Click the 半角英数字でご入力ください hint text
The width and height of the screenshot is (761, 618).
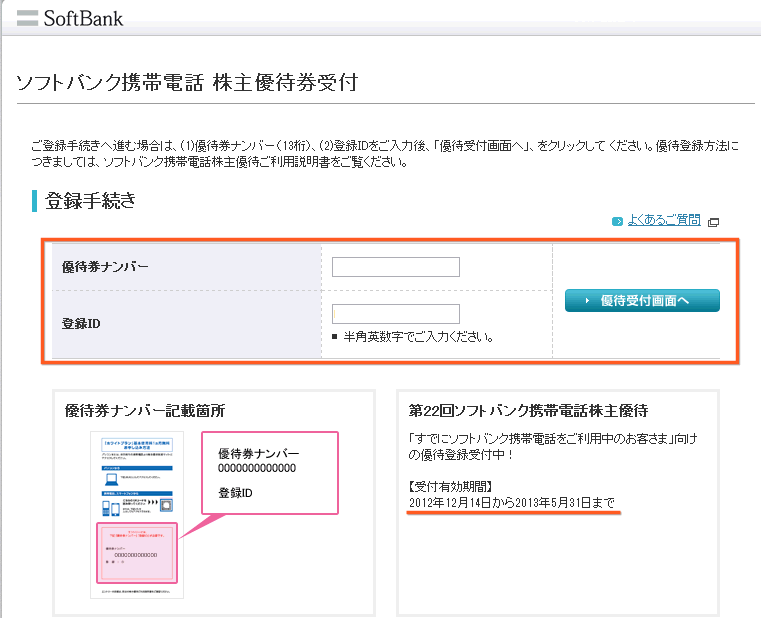(419, 337)
